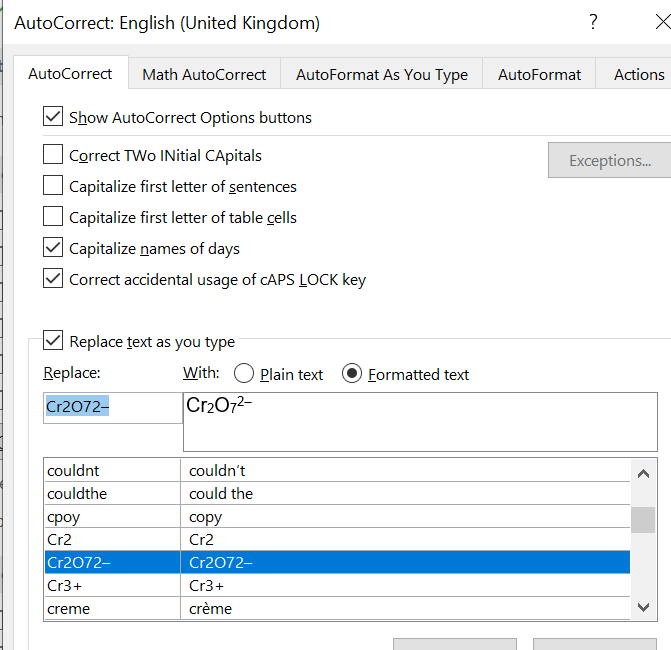
Task: Uncheck Show AutoCorrect Options buttons
Action: click(x=54, y=117)
